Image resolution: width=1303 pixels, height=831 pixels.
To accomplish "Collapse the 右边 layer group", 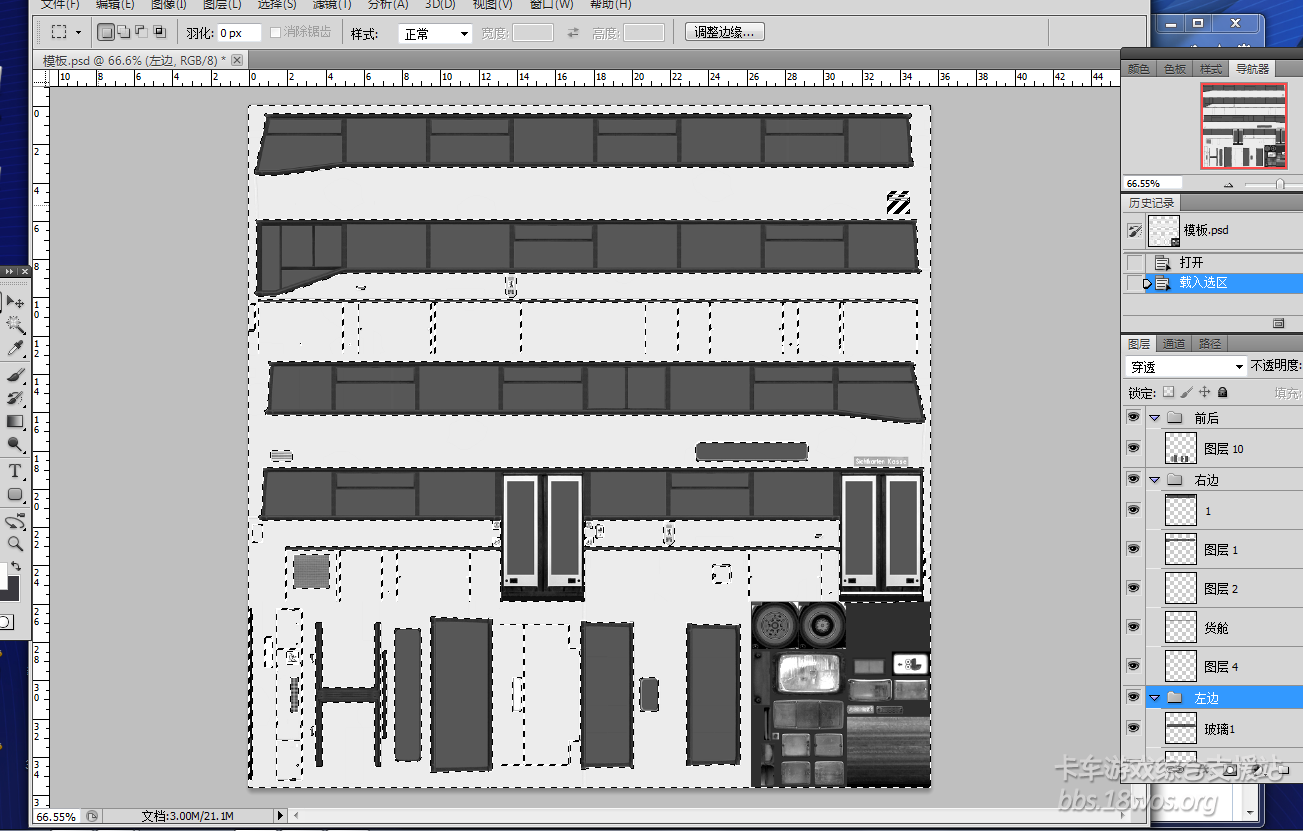I will click(x=1154, y=480).
